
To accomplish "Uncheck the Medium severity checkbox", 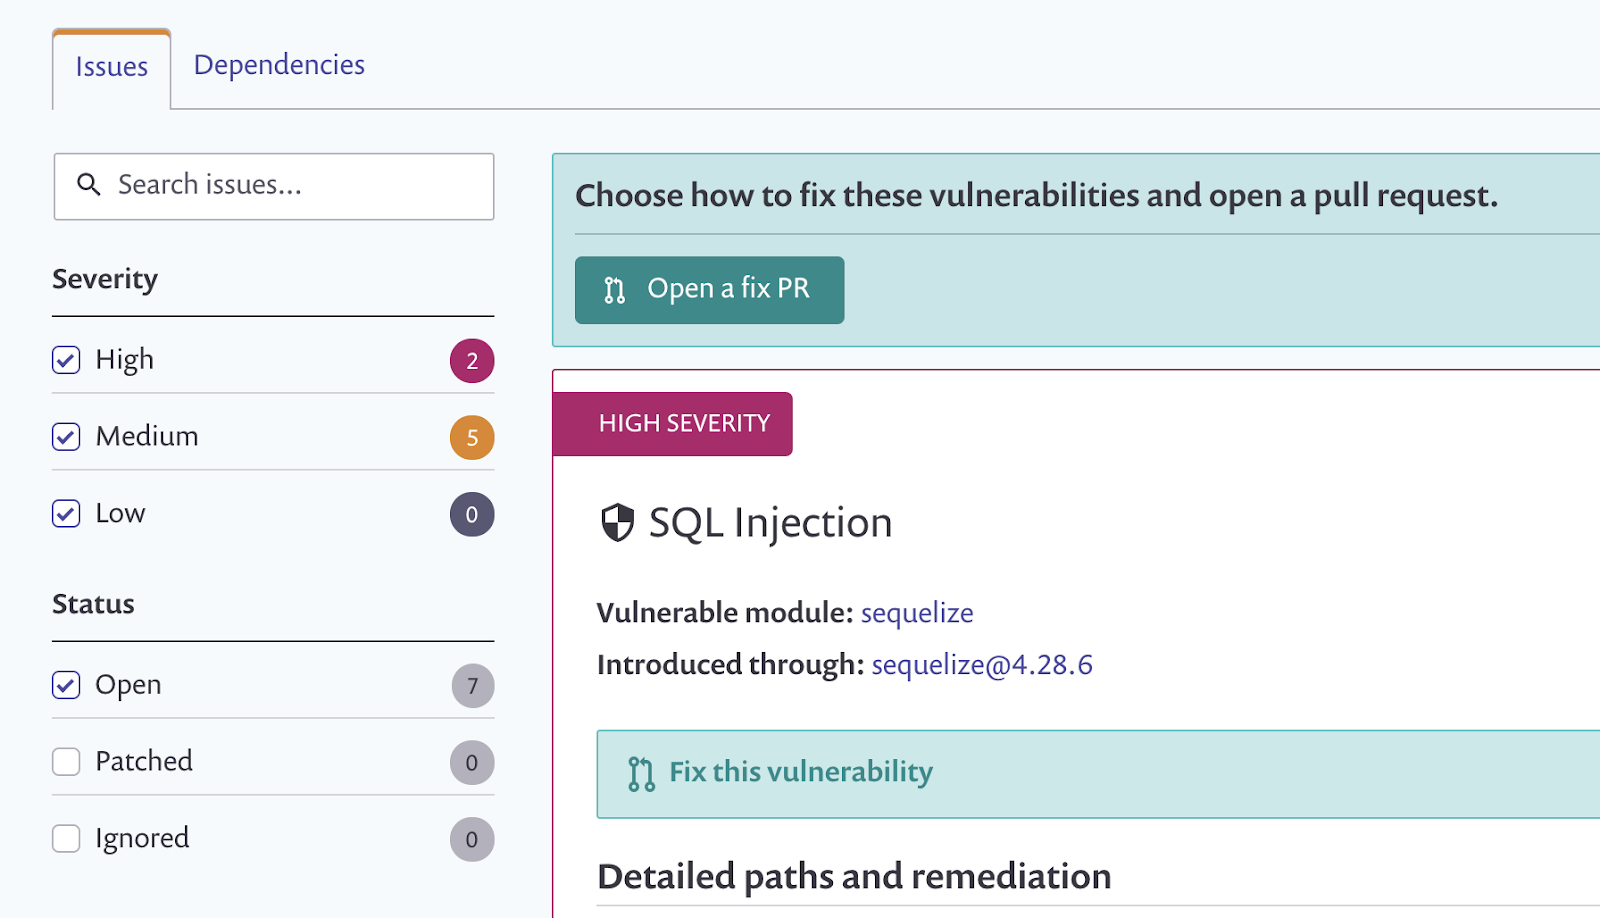I will click(x=66, y=437).
